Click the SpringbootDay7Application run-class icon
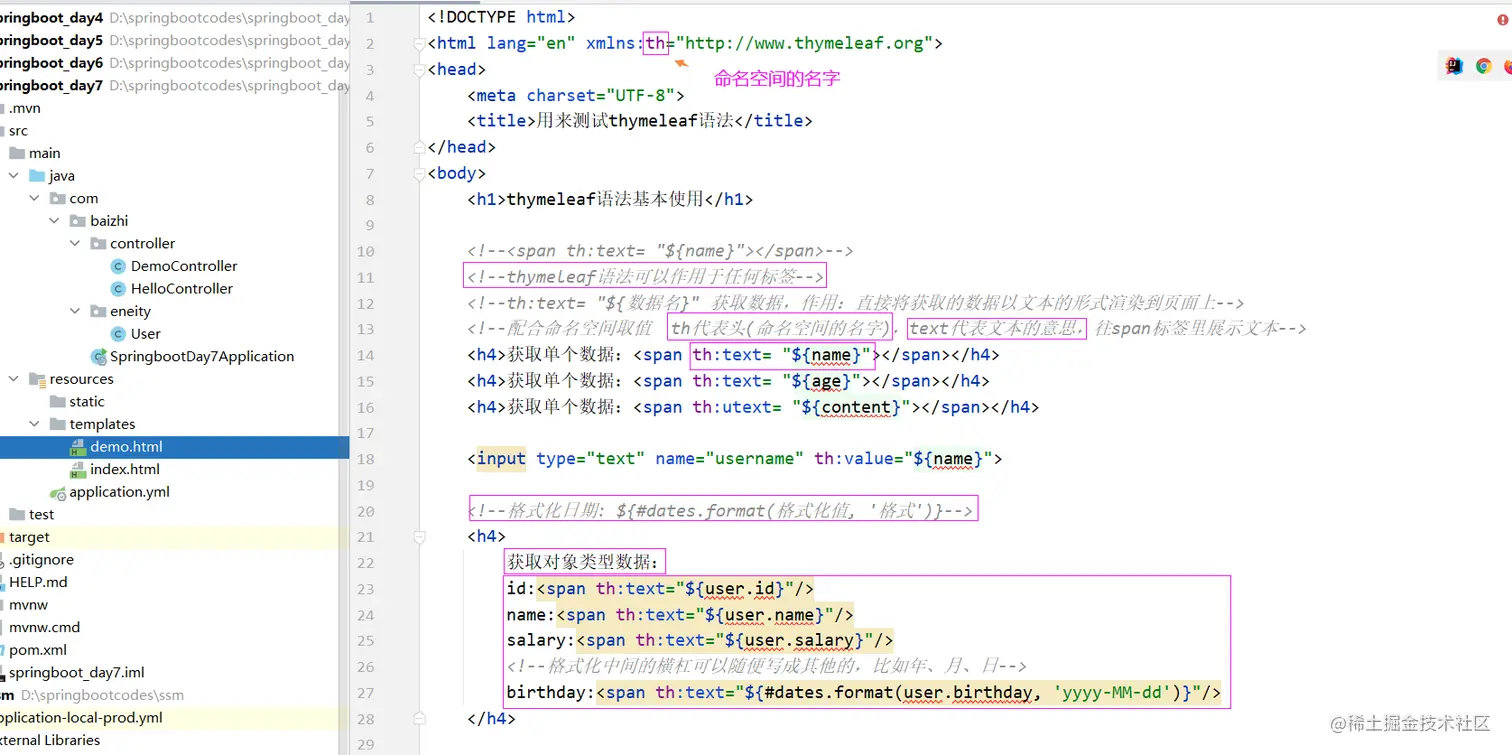Viewport: 1512px width, 755px height. 98,357
